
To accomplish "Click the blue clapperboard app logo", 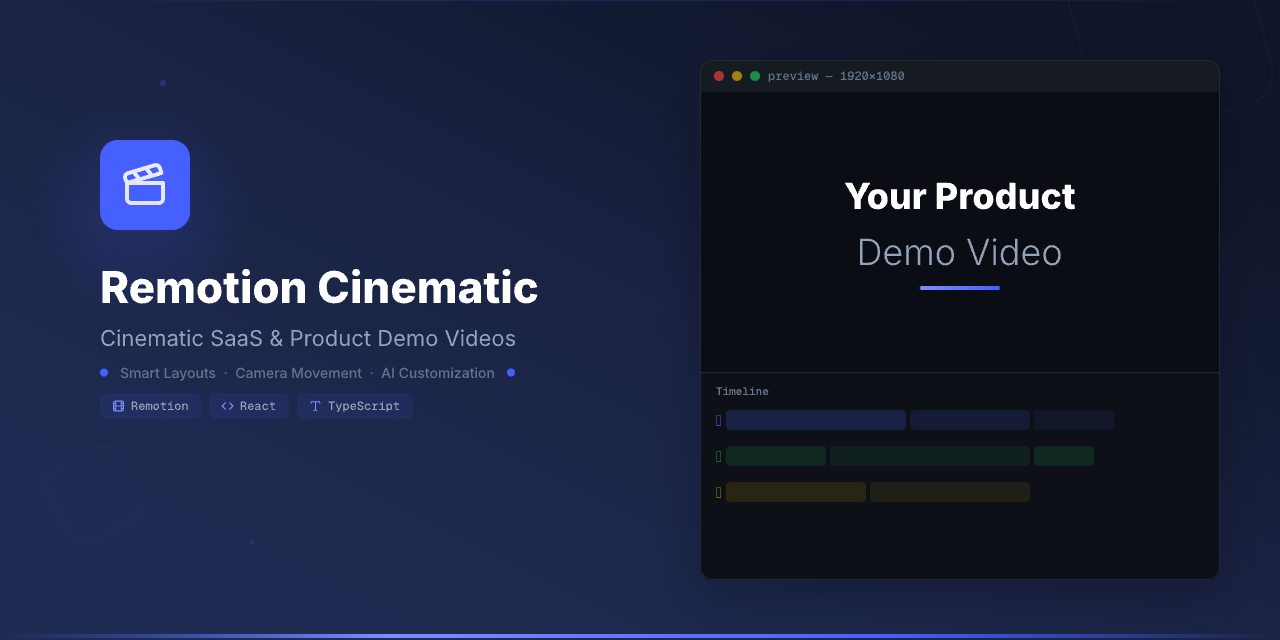I will [145, 185].
